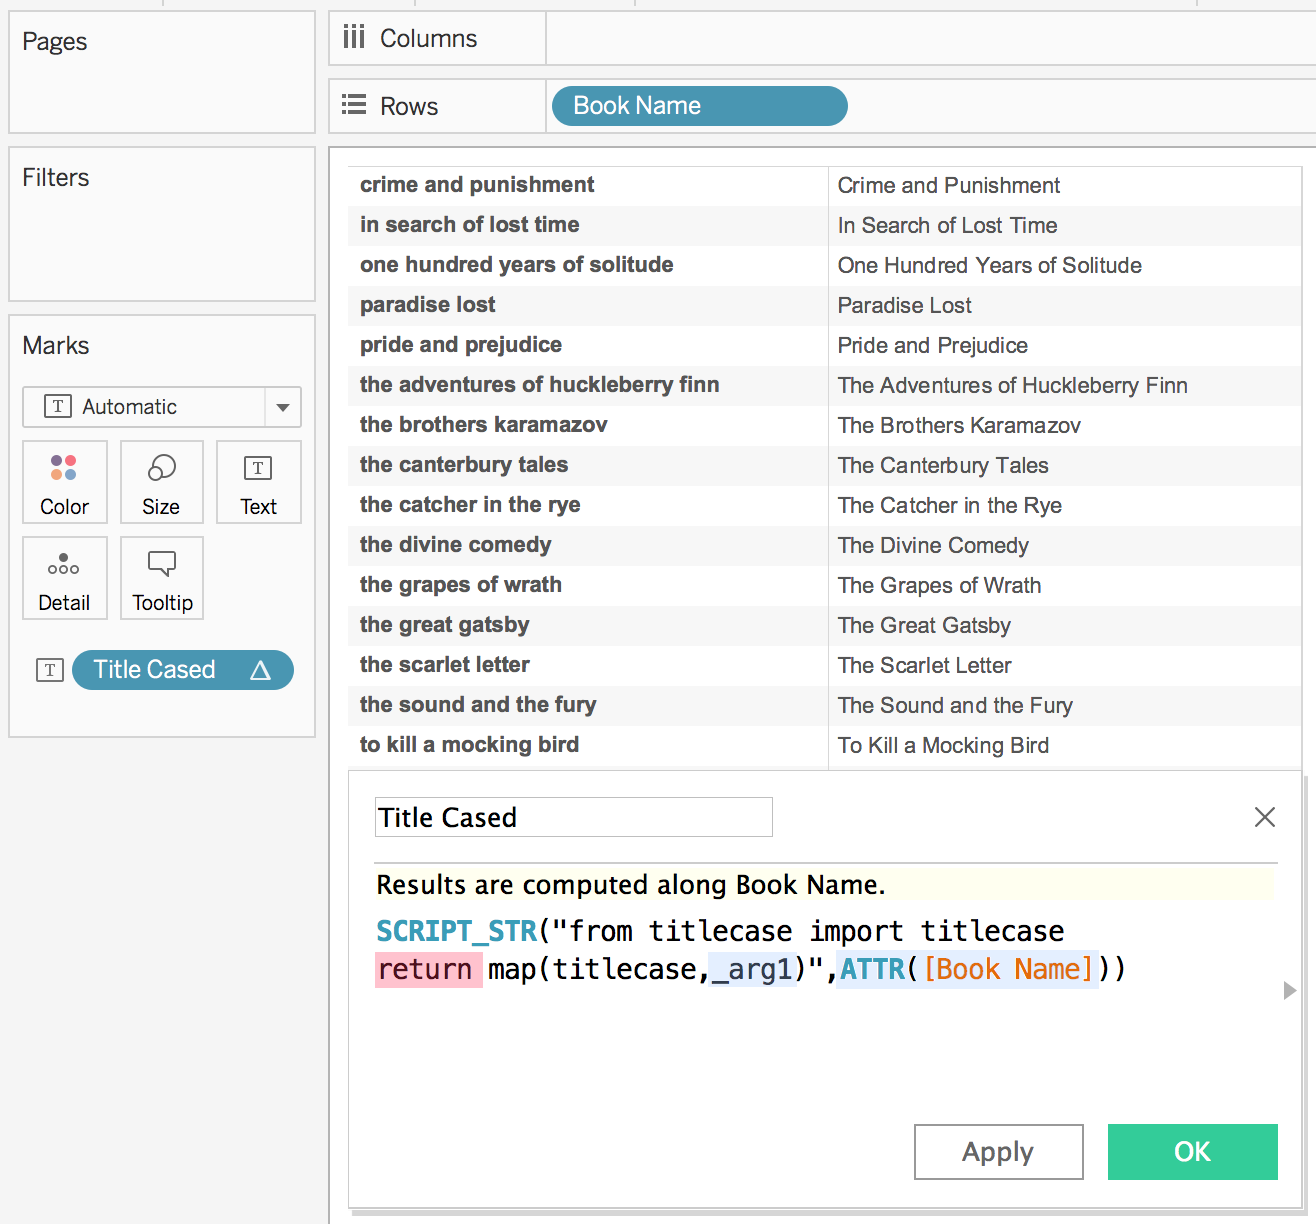Screen dimensions: 1316x1224
Task: Select the Color button on Marks card
Action: (x=64, y=482)
